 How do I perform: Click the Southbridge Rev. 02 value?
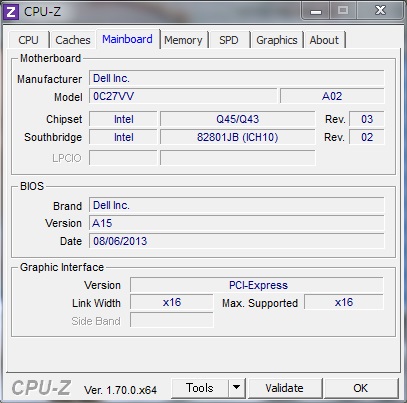pyautogui.click(x=367, y=137)
